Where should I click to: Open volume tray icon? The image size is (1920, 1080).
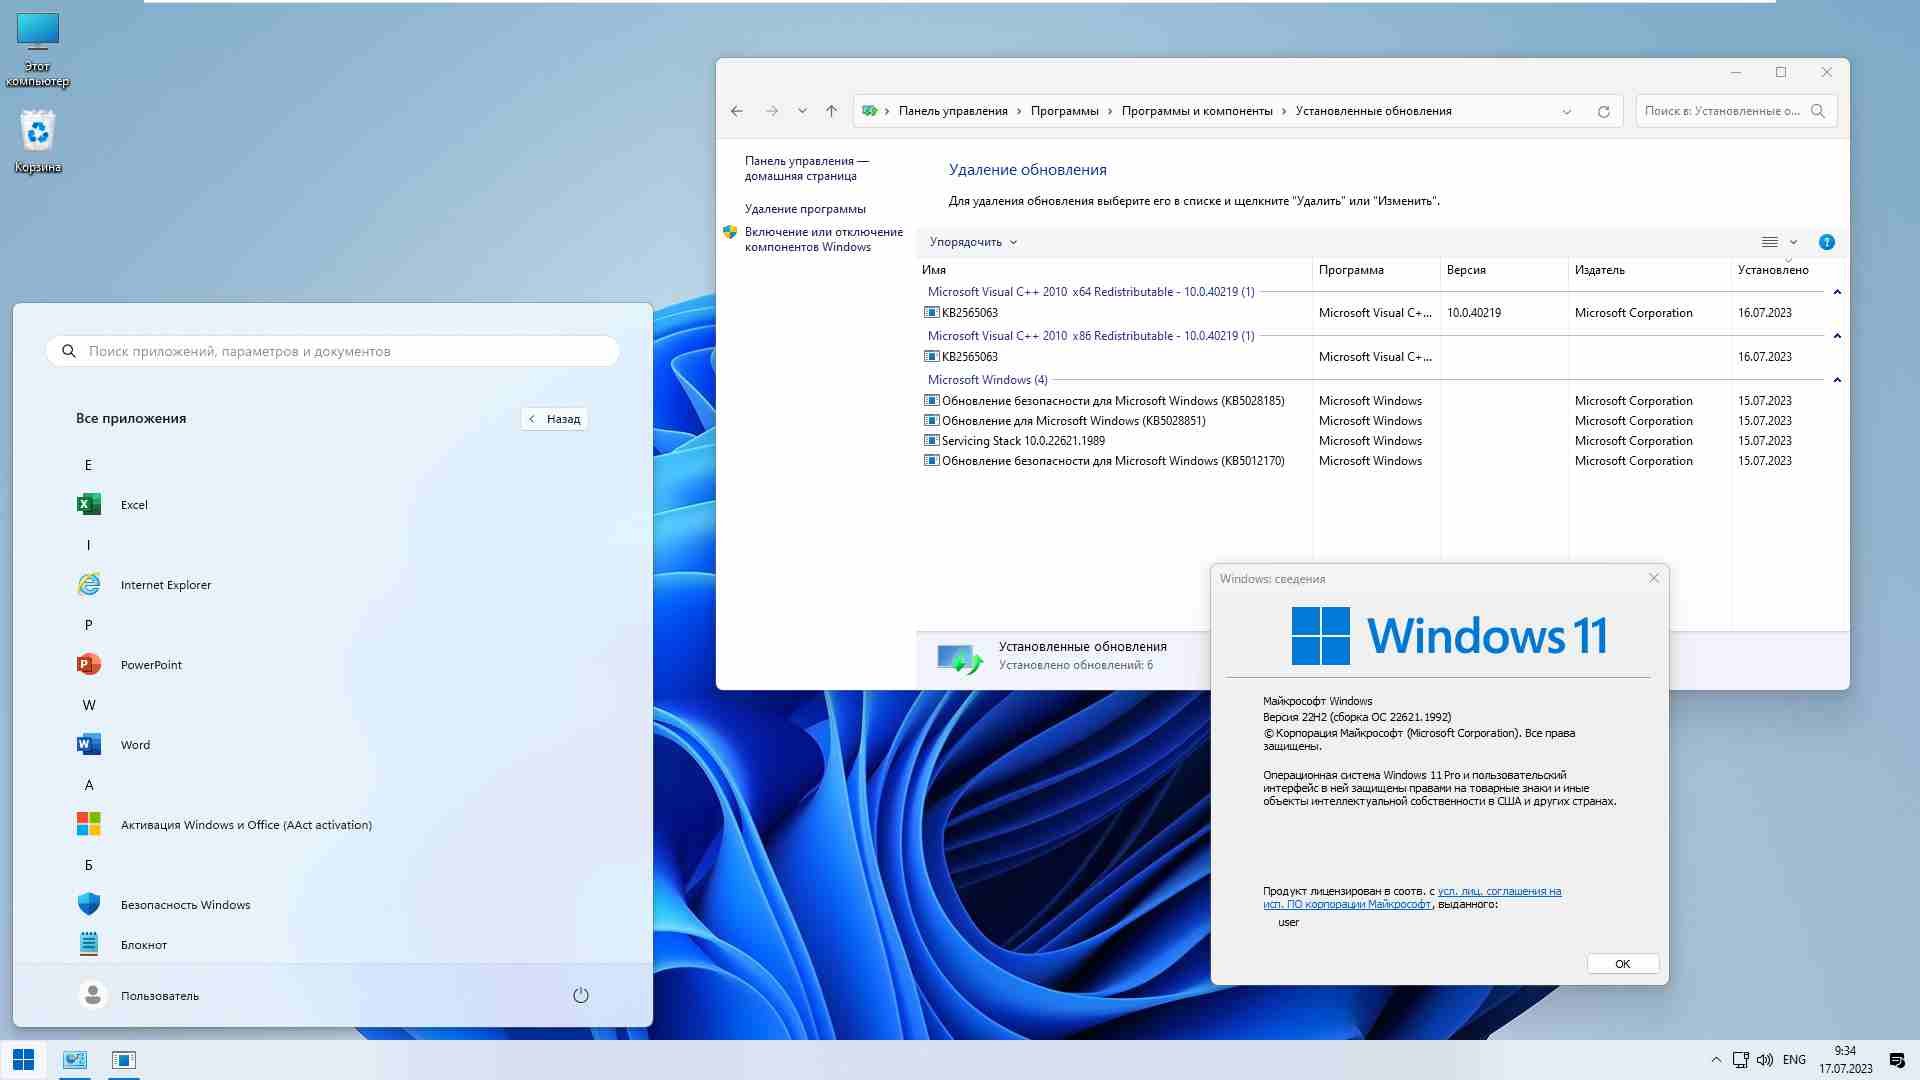point(1765,1060)
